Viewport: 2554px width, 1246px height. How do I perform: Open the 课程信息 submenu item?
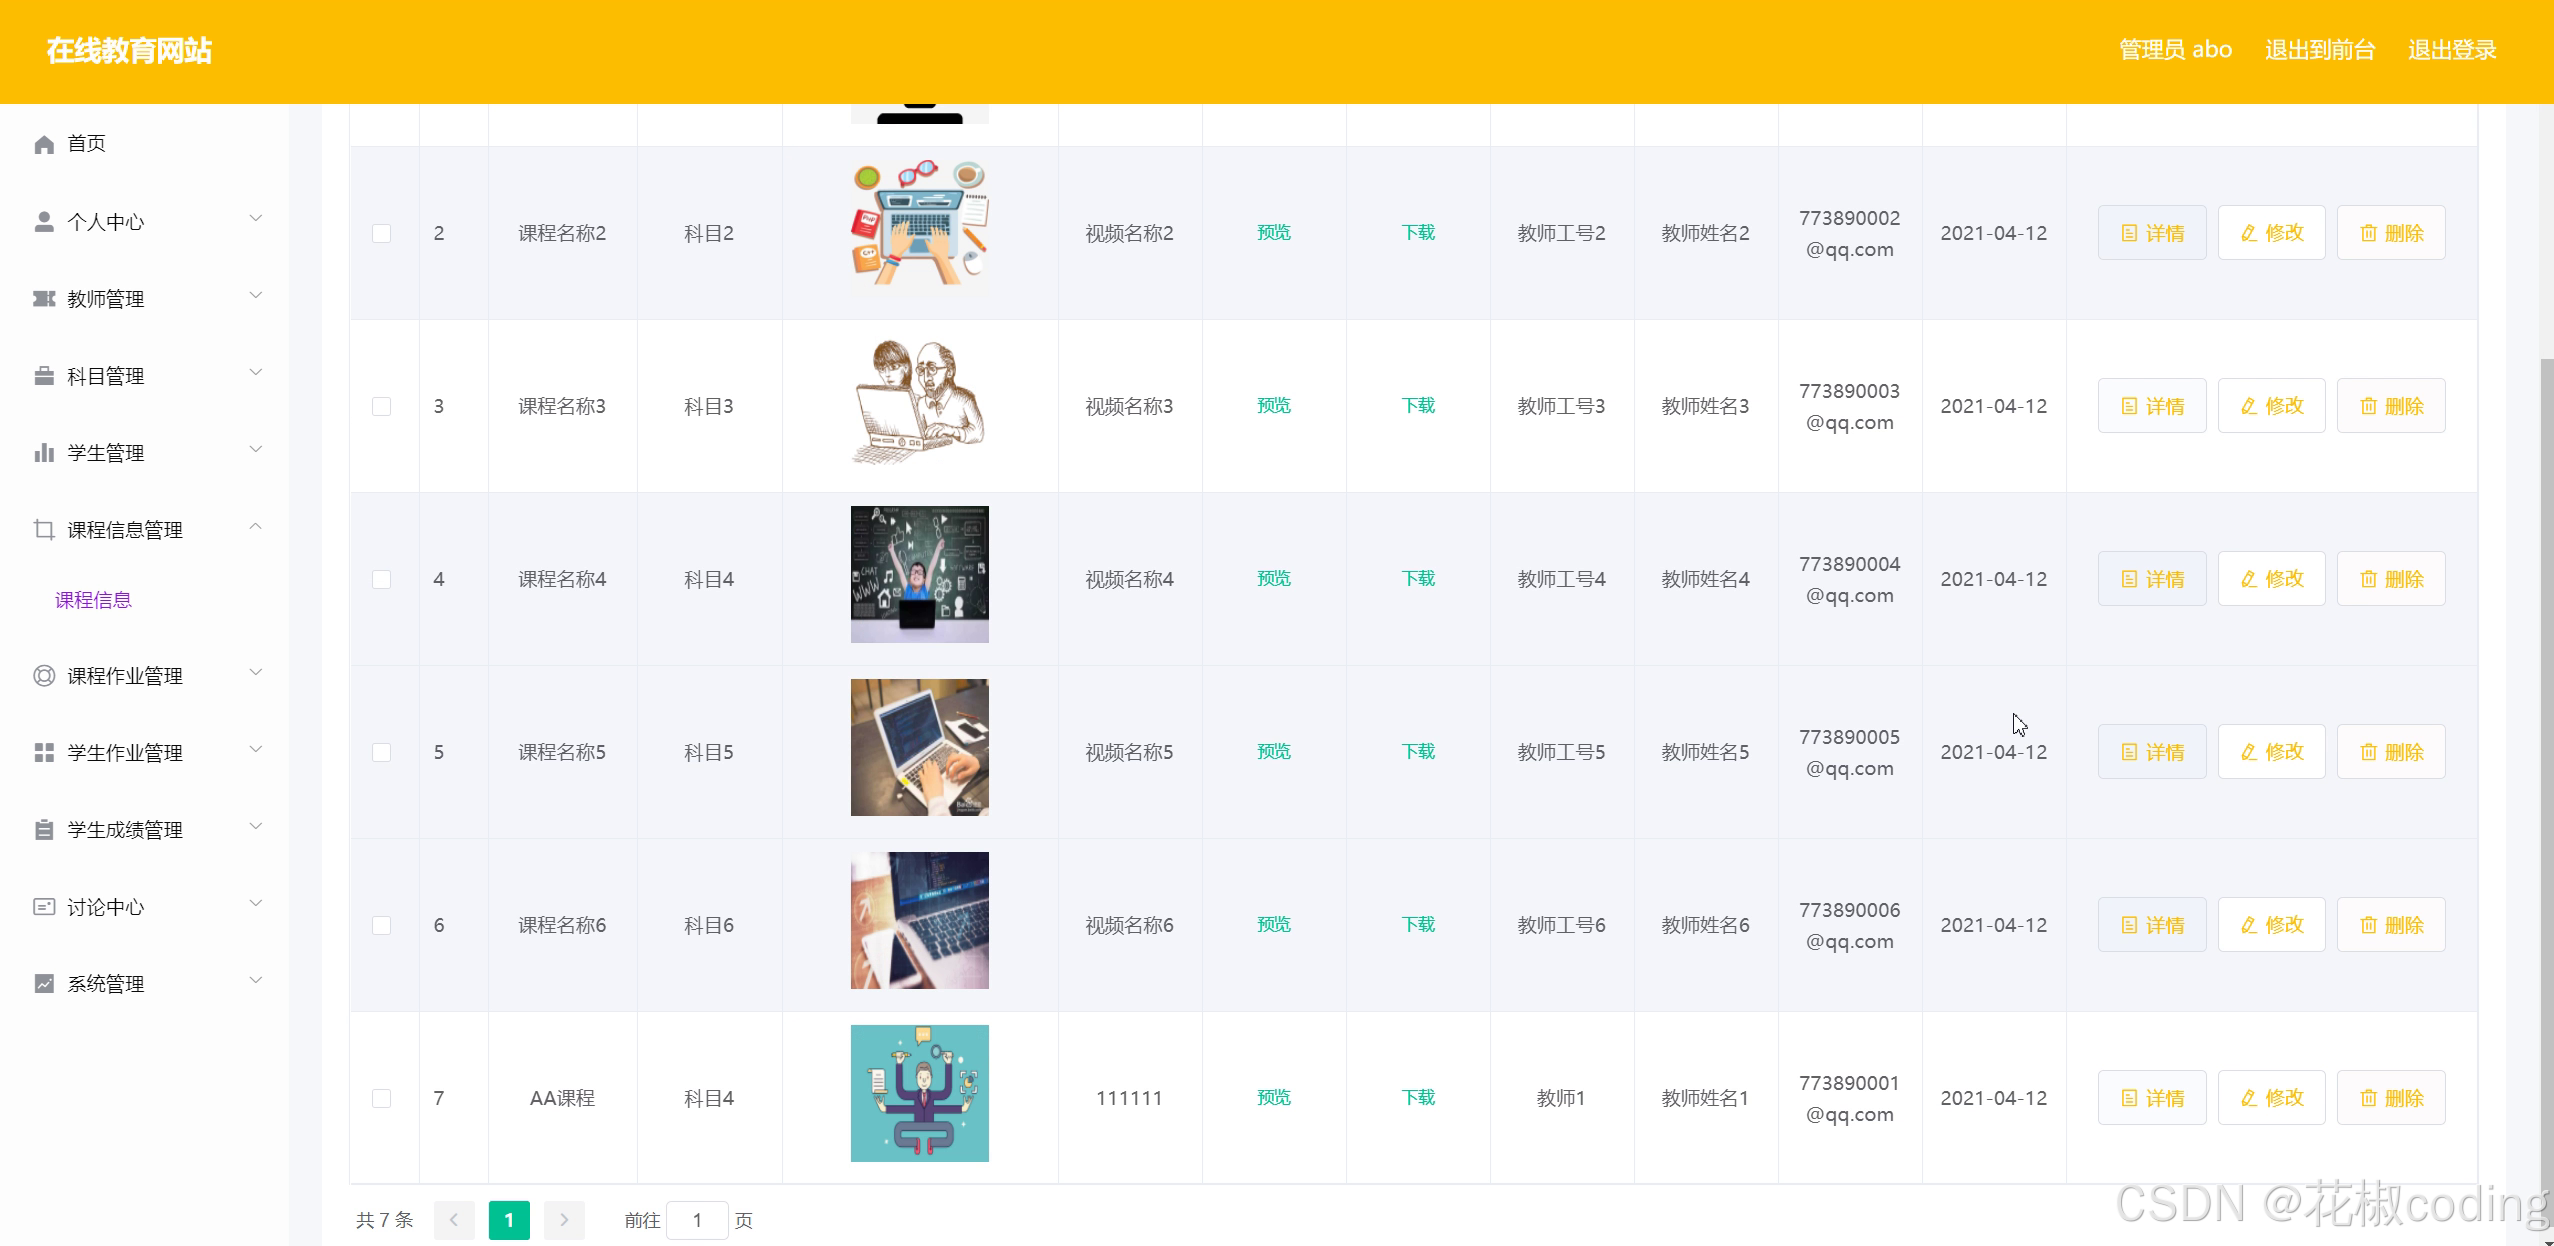[93, 600]
